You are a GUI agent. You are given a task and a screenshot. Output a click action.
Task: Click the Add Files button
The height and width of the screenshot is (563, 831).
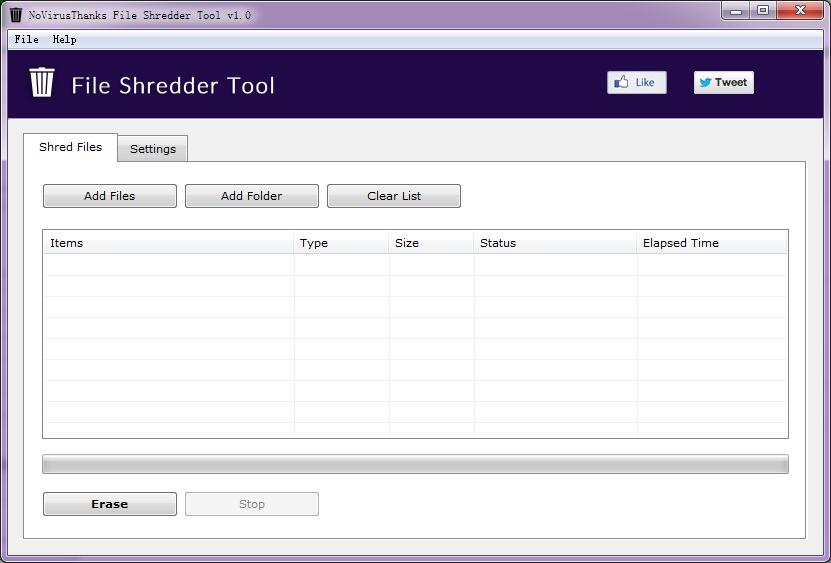coord(110,196)
